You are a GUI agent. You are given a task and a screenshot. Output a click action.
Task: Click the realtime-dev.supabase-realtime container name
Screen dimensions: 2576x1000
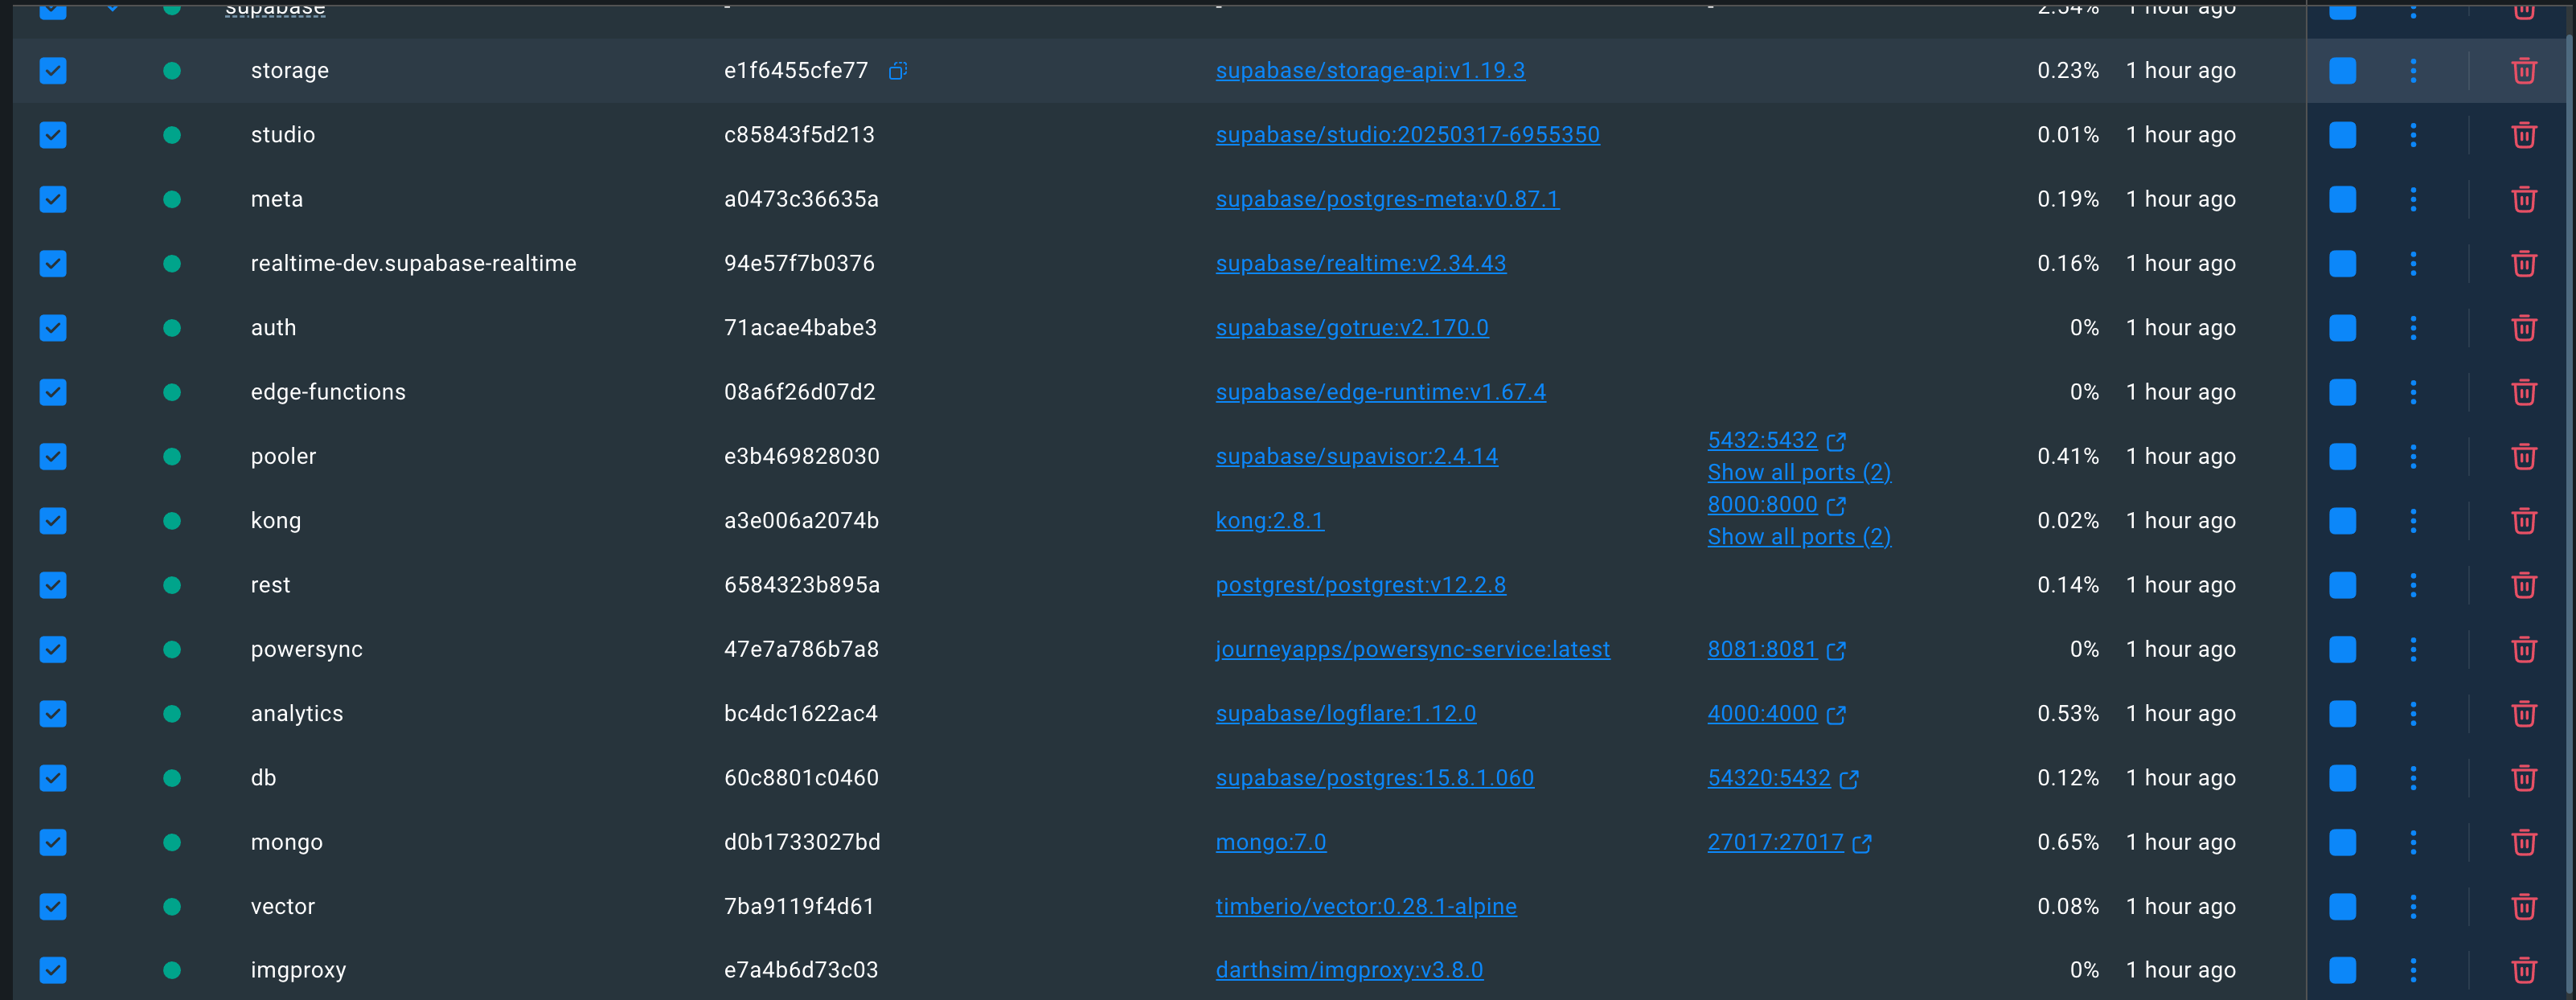coord(413,264)
